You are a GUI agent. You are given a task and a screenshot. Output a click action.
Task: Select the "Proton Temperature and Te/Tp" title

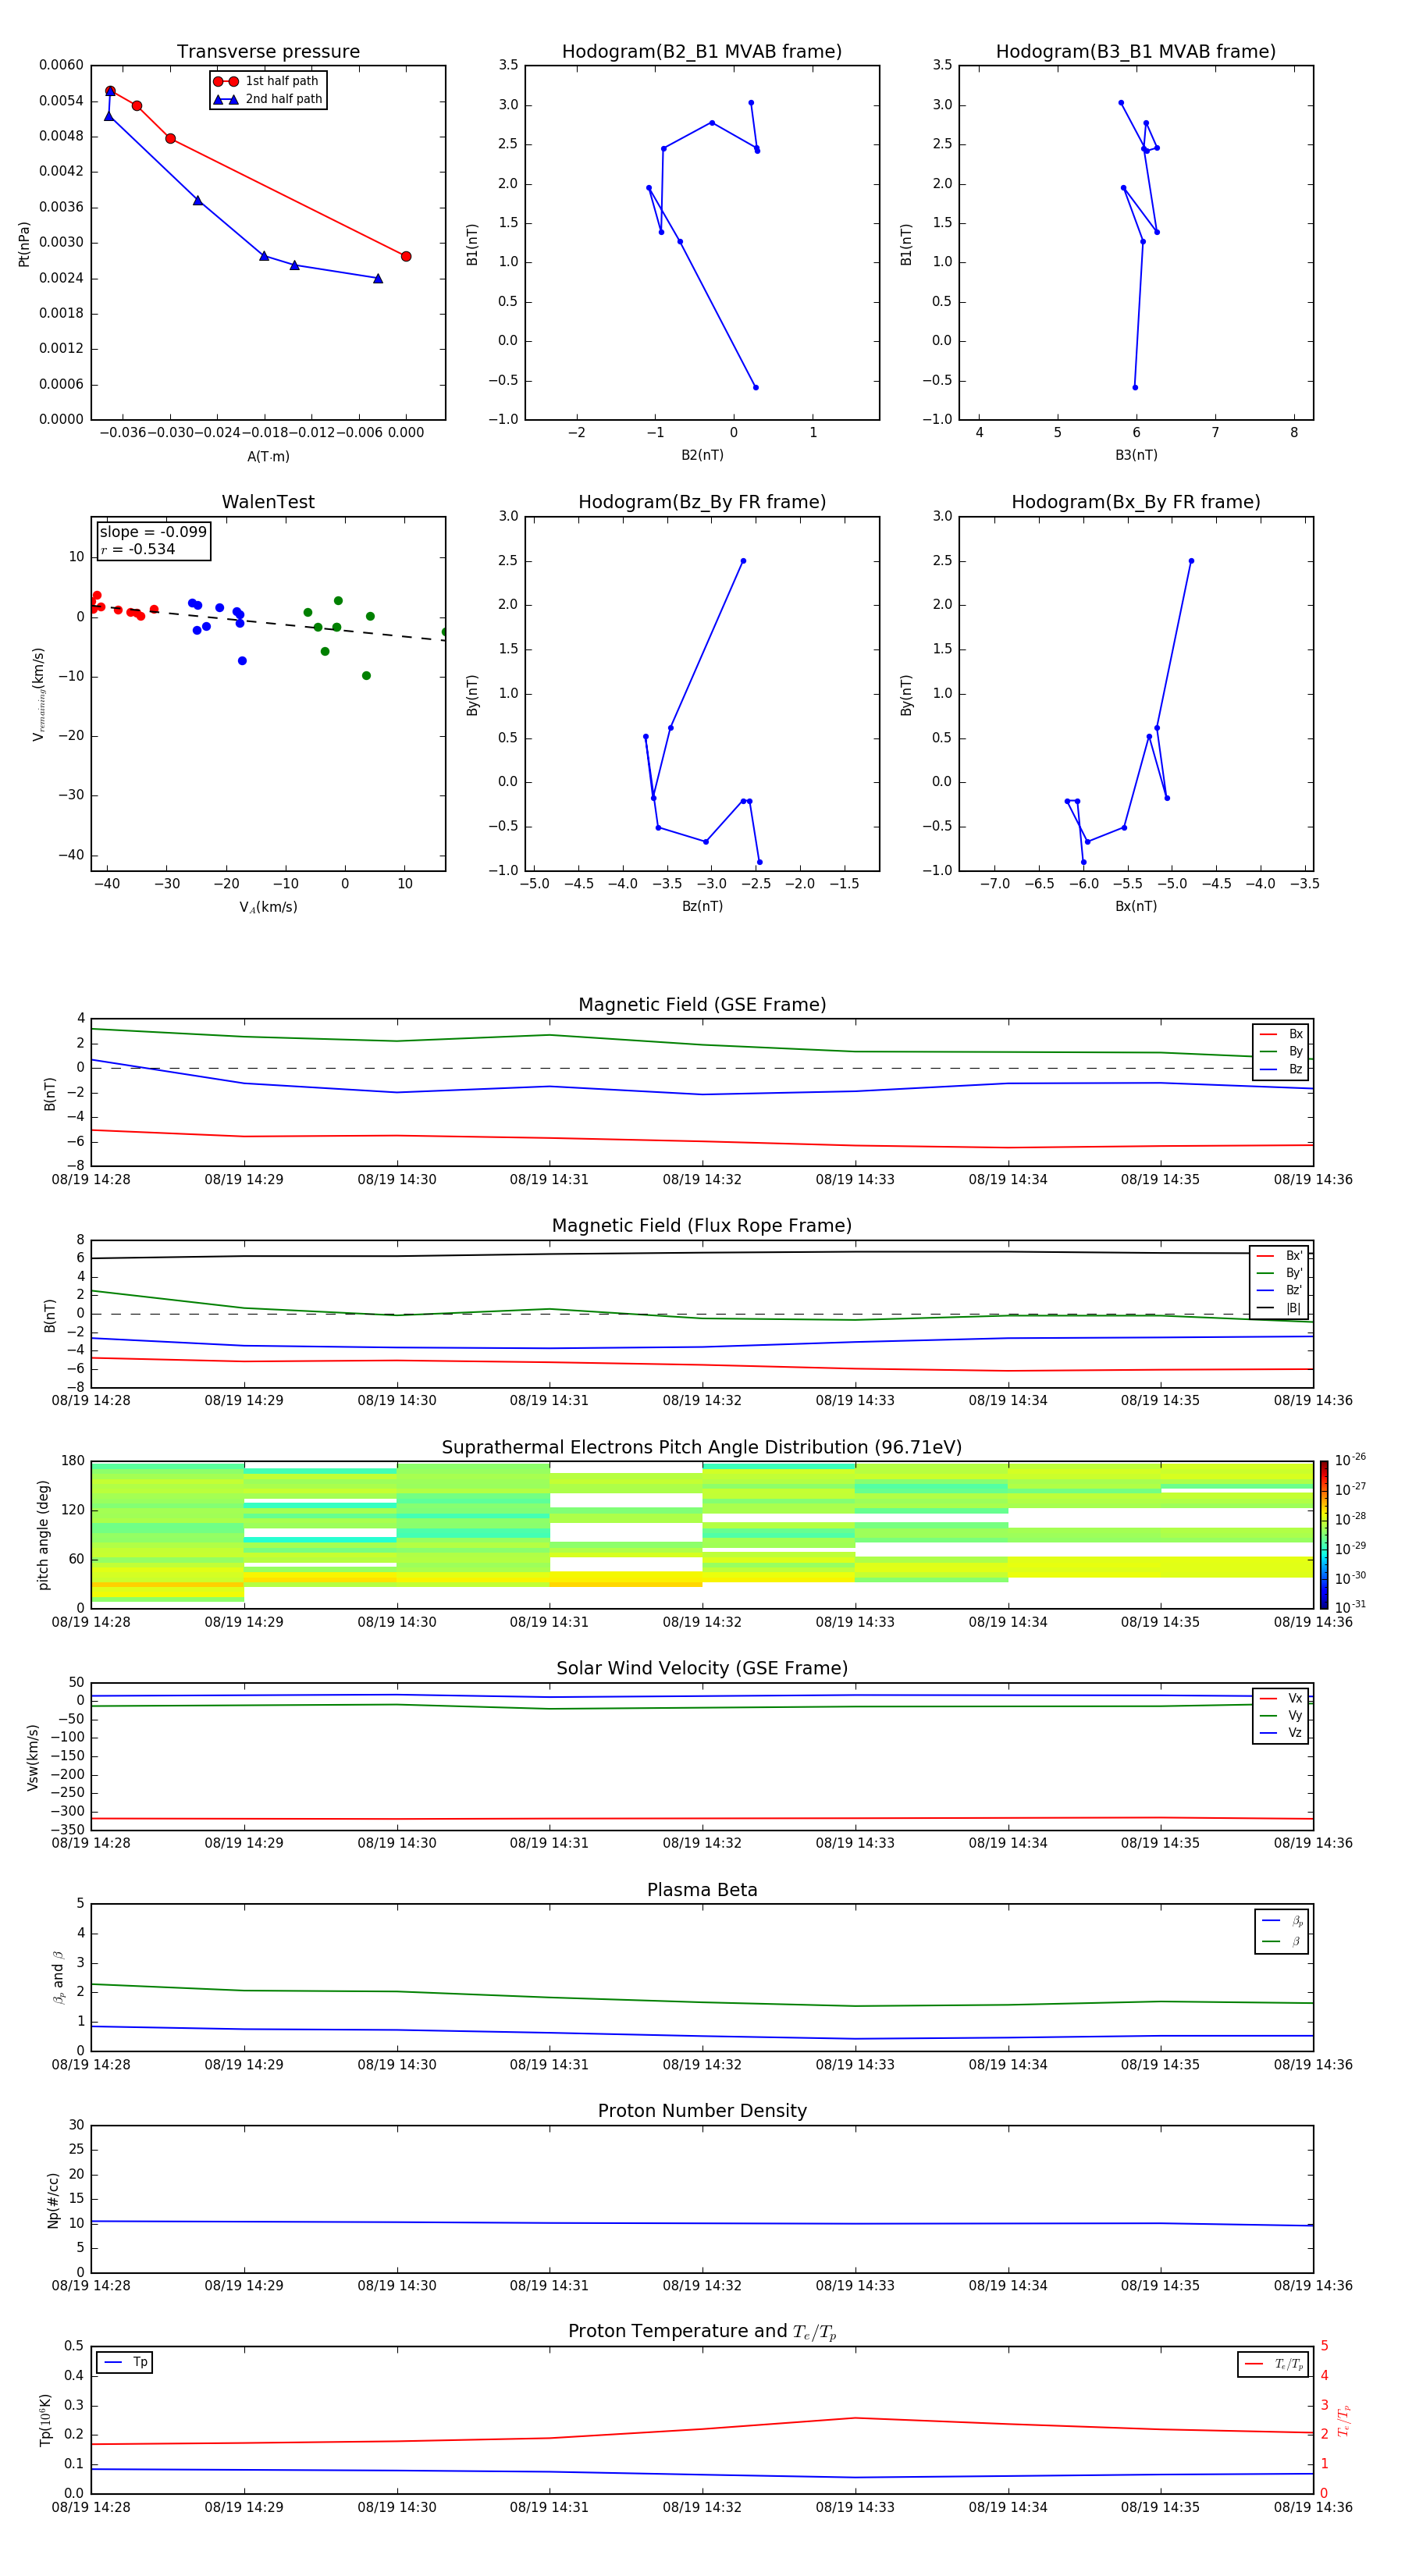click(702, 2332)
